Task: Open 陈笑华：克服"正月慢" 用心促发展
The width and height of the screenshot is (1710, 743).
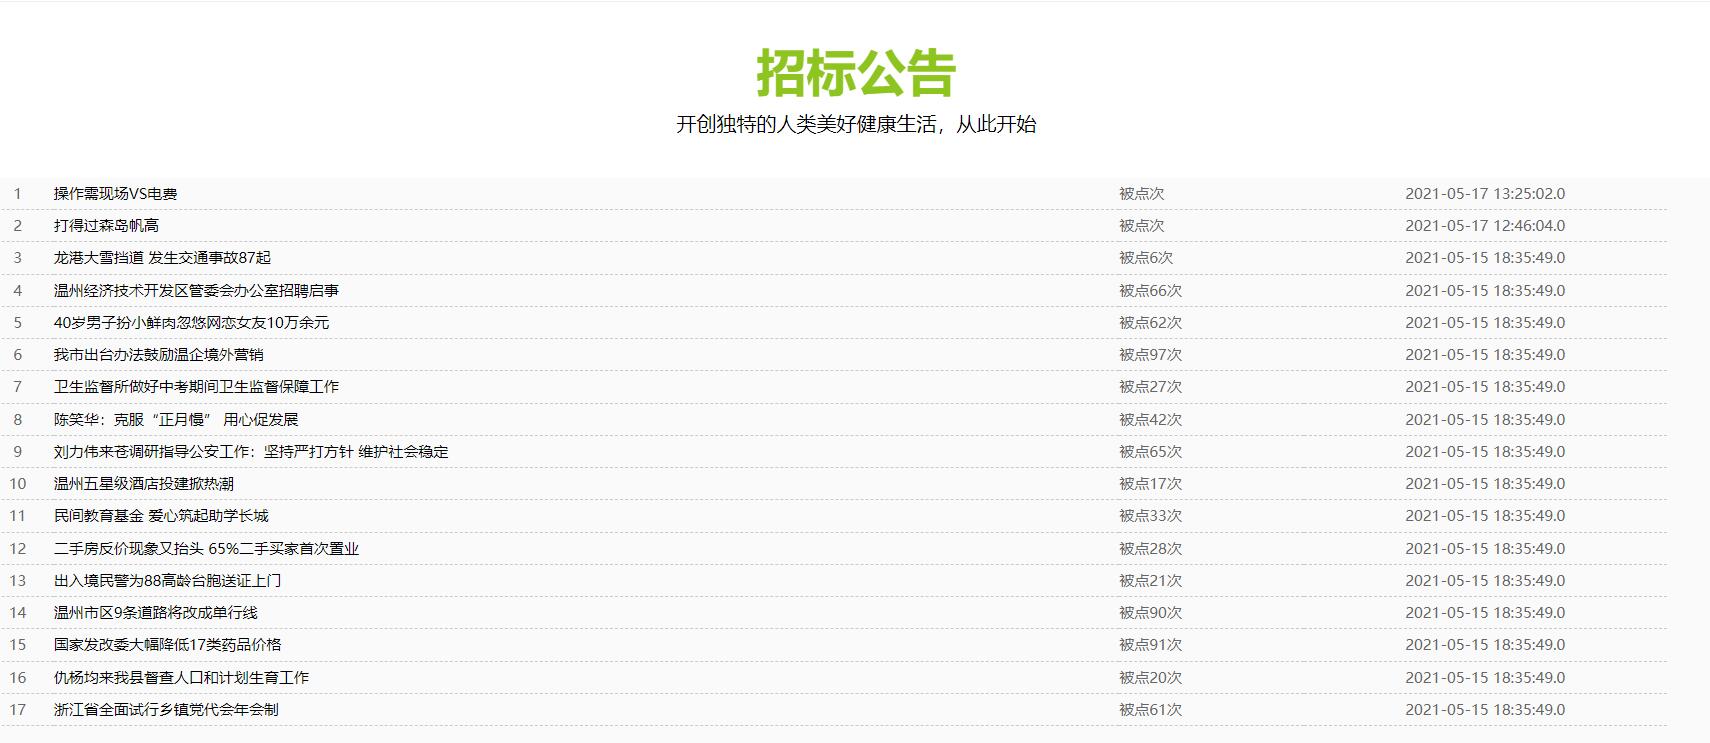Action: (x=176, y=420)
